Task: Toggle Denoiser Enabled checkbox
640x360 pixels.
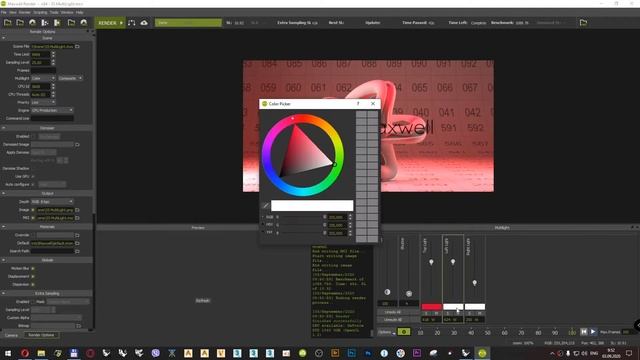Action: (x=33, y=136)
